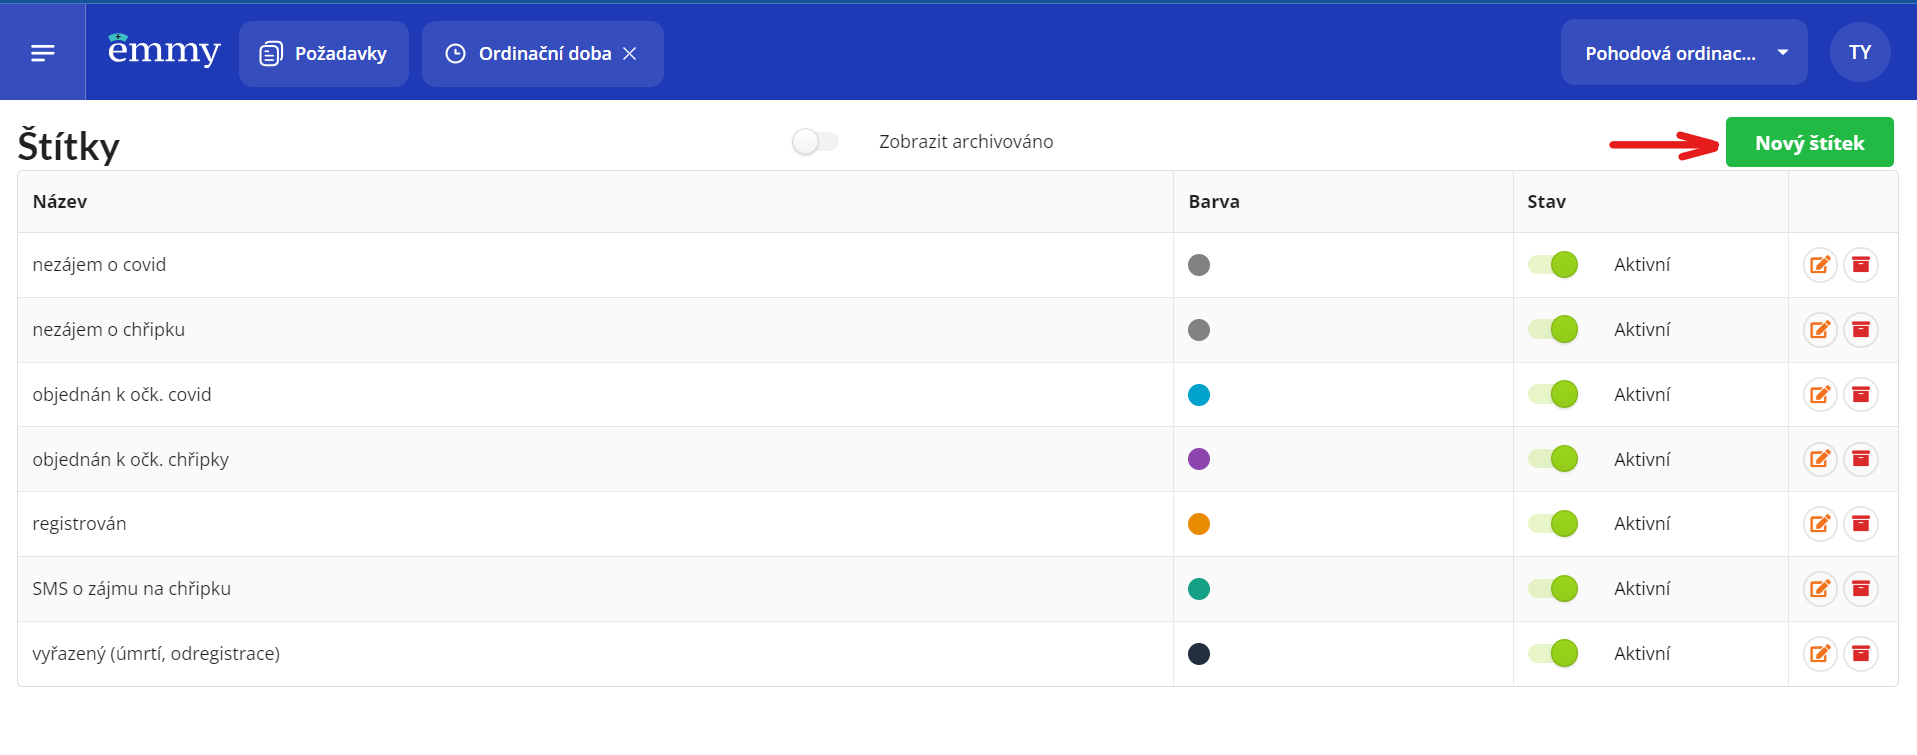Click the purple dot for 'objednán k očk. chřipky'
Screen dimensions: 1917x755
pyautogui.click(x=1199, y=459)
